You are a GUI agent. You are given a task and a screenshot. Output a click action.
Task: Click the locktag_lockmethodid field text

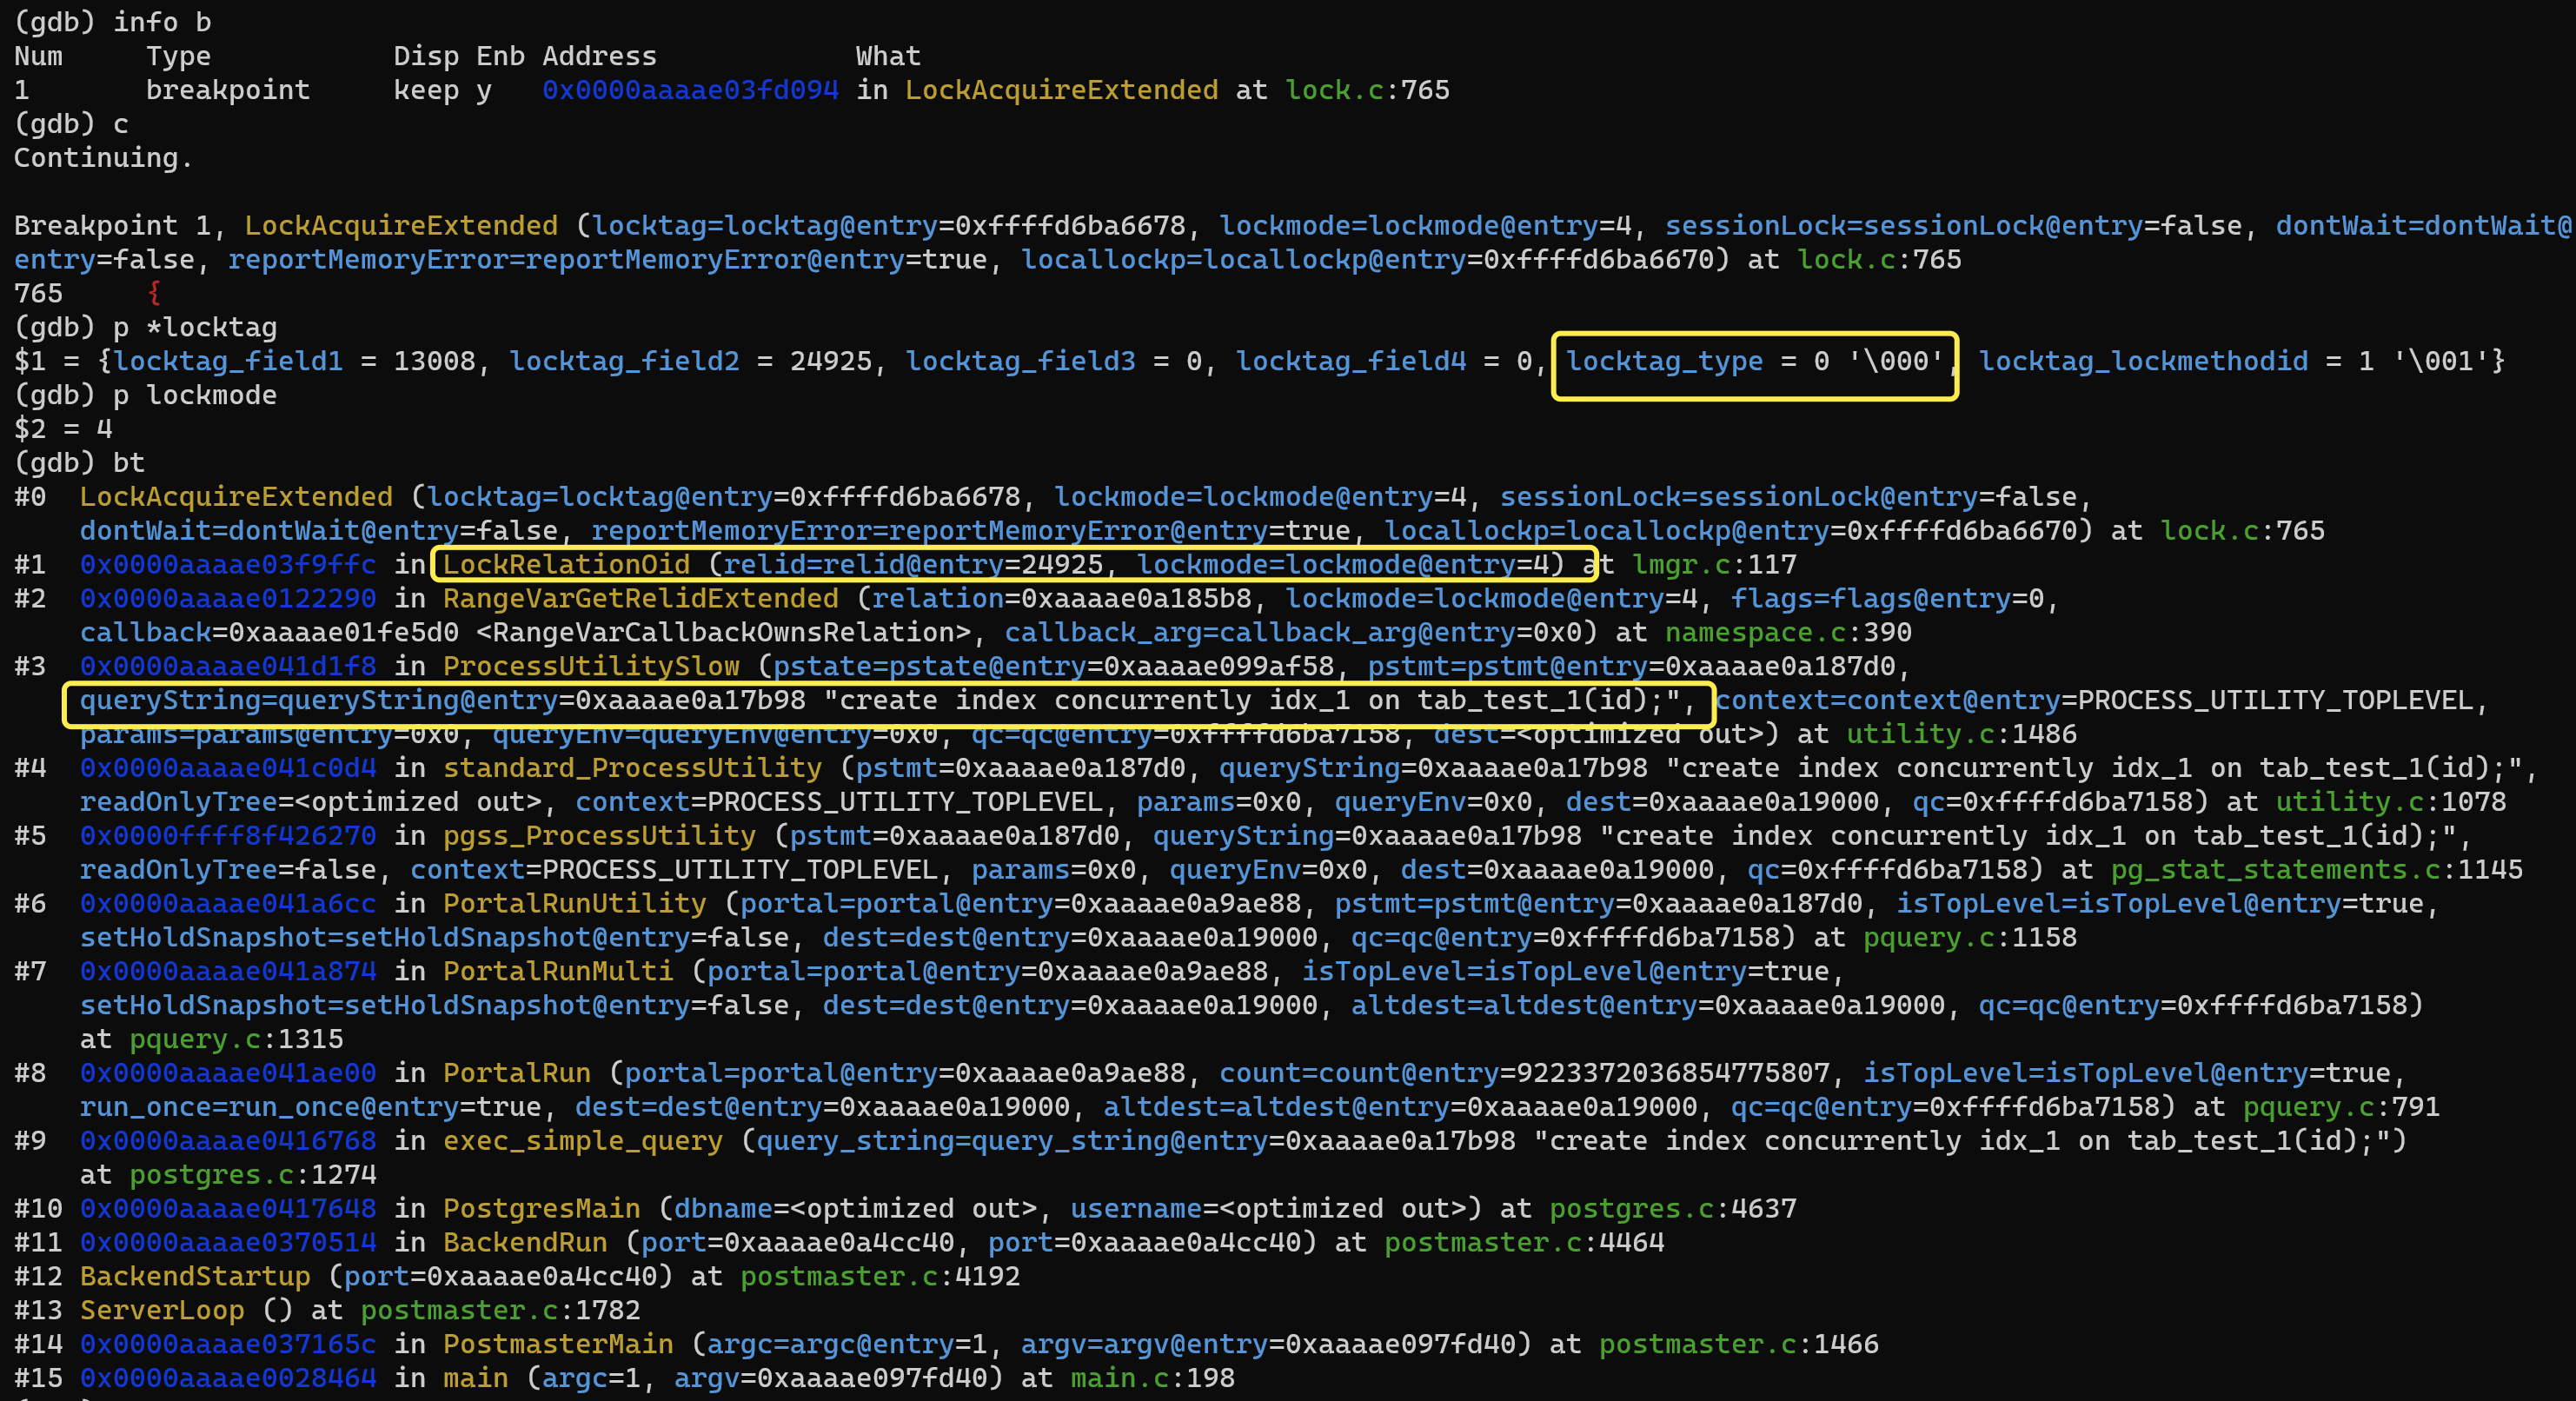(x=2143, y=362)
